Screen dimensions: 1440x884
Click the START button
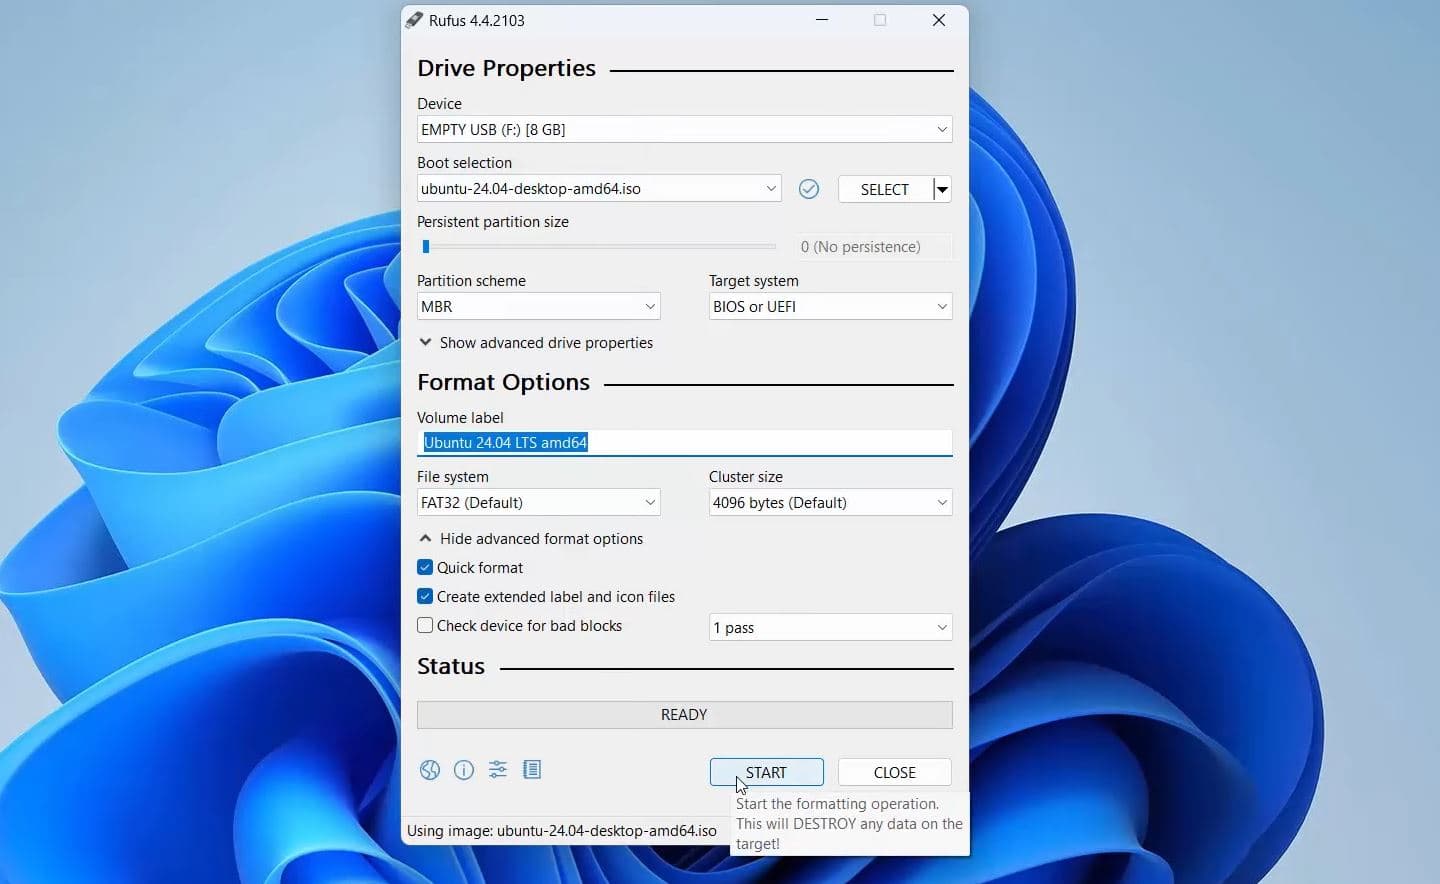pyautogui.click(x=767, y=772)
